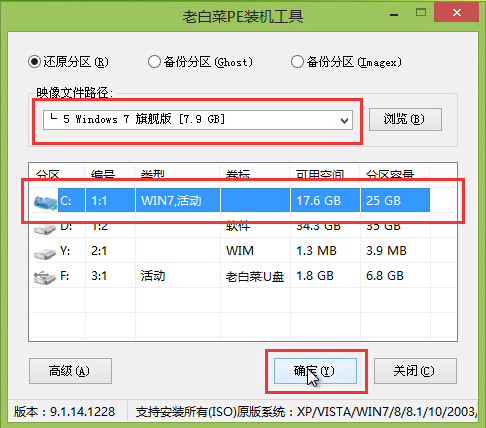Click the 浏览 (B) browse button

[x=405, y=119]
